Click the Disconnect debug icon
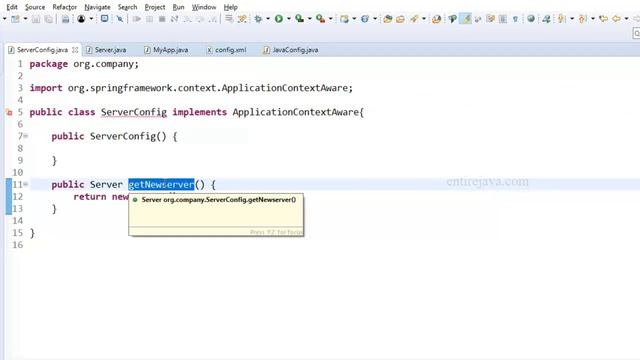This screenshot has height=360, width=640. coord(174,19)
